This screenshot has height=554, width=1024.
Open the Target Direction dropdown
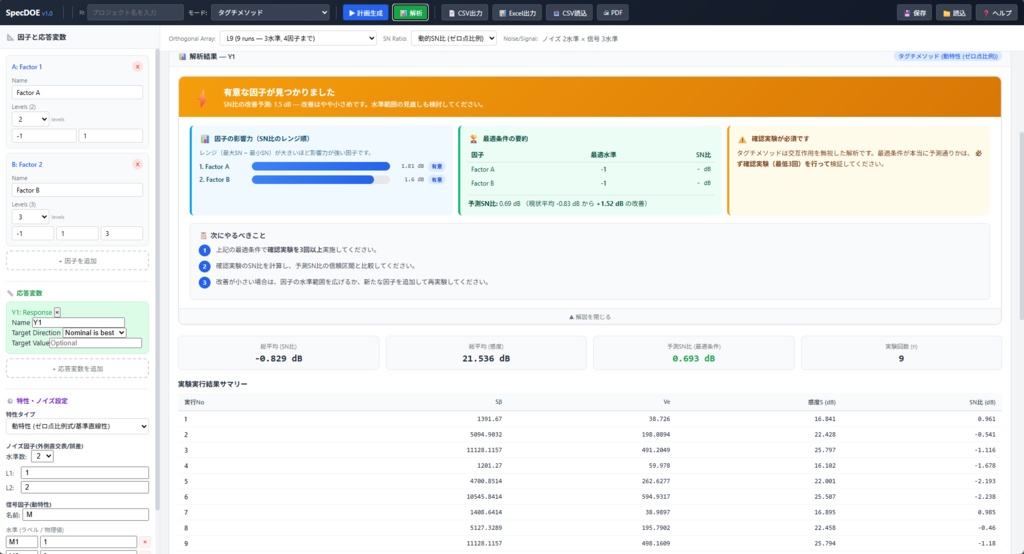[94, 333]
